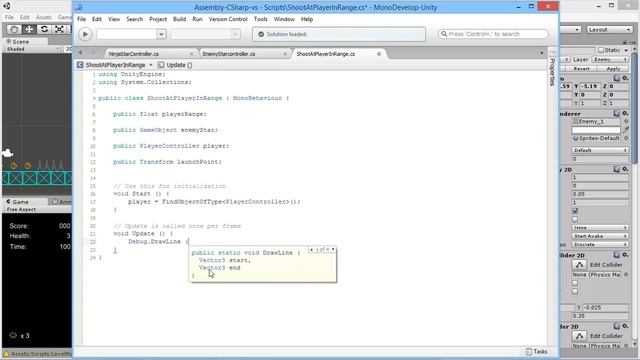
Task: Open Rigidbody 2D gear menu
Action: pyautogui.click(x=625, y=169)
